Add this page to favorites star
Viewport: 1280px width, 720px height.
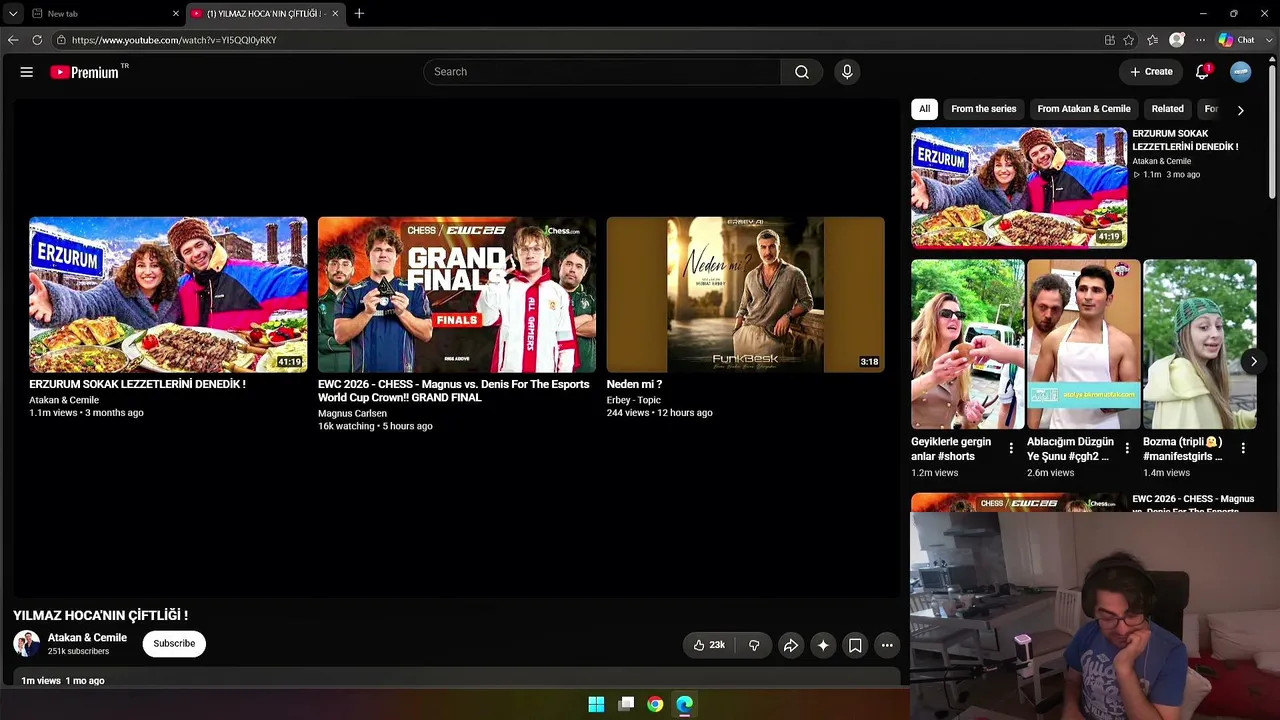click(x=1129, y=40)
